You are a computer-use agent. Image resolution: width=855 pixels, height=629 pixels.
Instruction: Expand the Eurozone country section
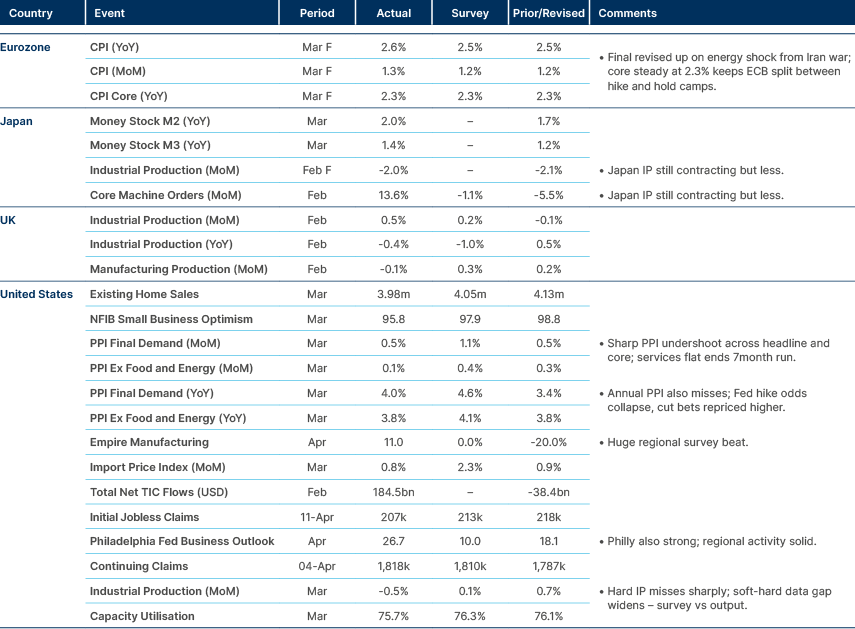coord(25,46)
